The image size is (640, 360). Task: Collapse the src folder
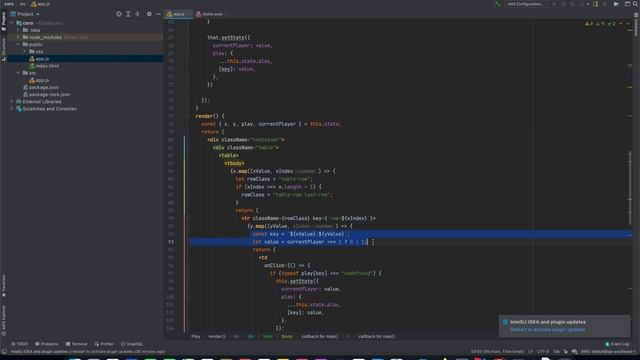click(x=18, y=73)
